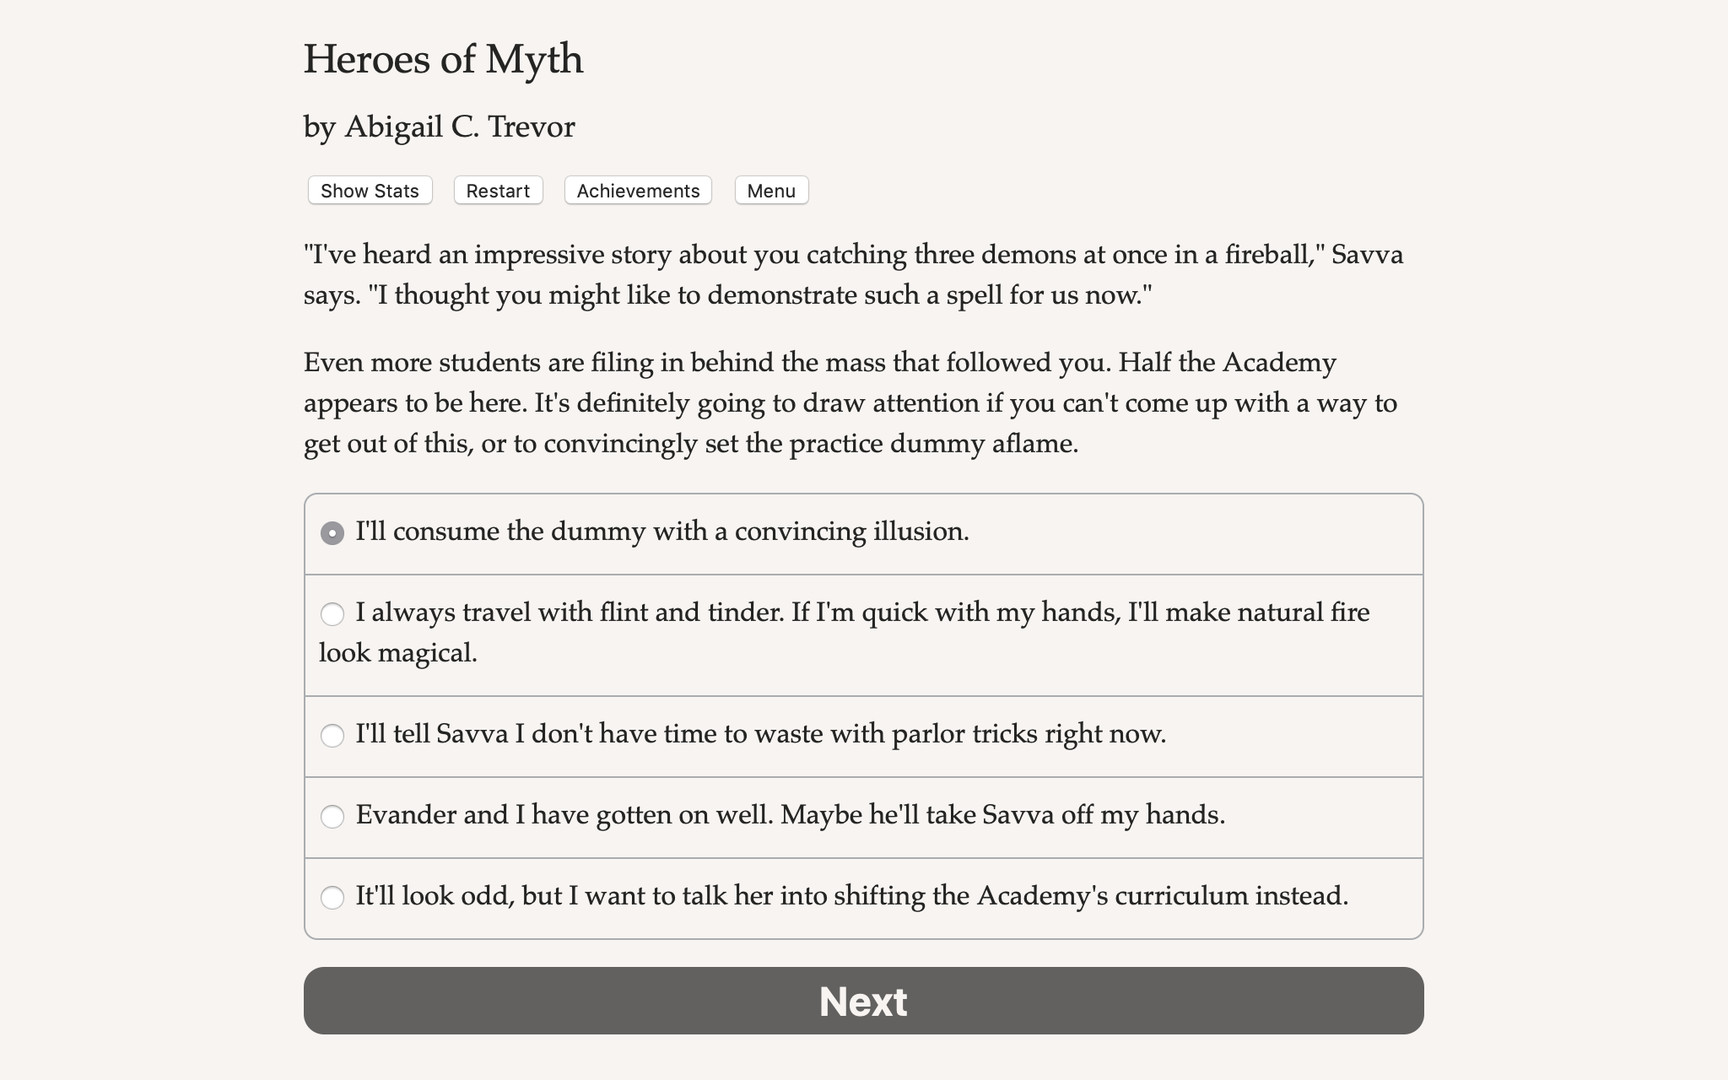
Task: Restart the story from the beginning
Action: click(497, 190)
